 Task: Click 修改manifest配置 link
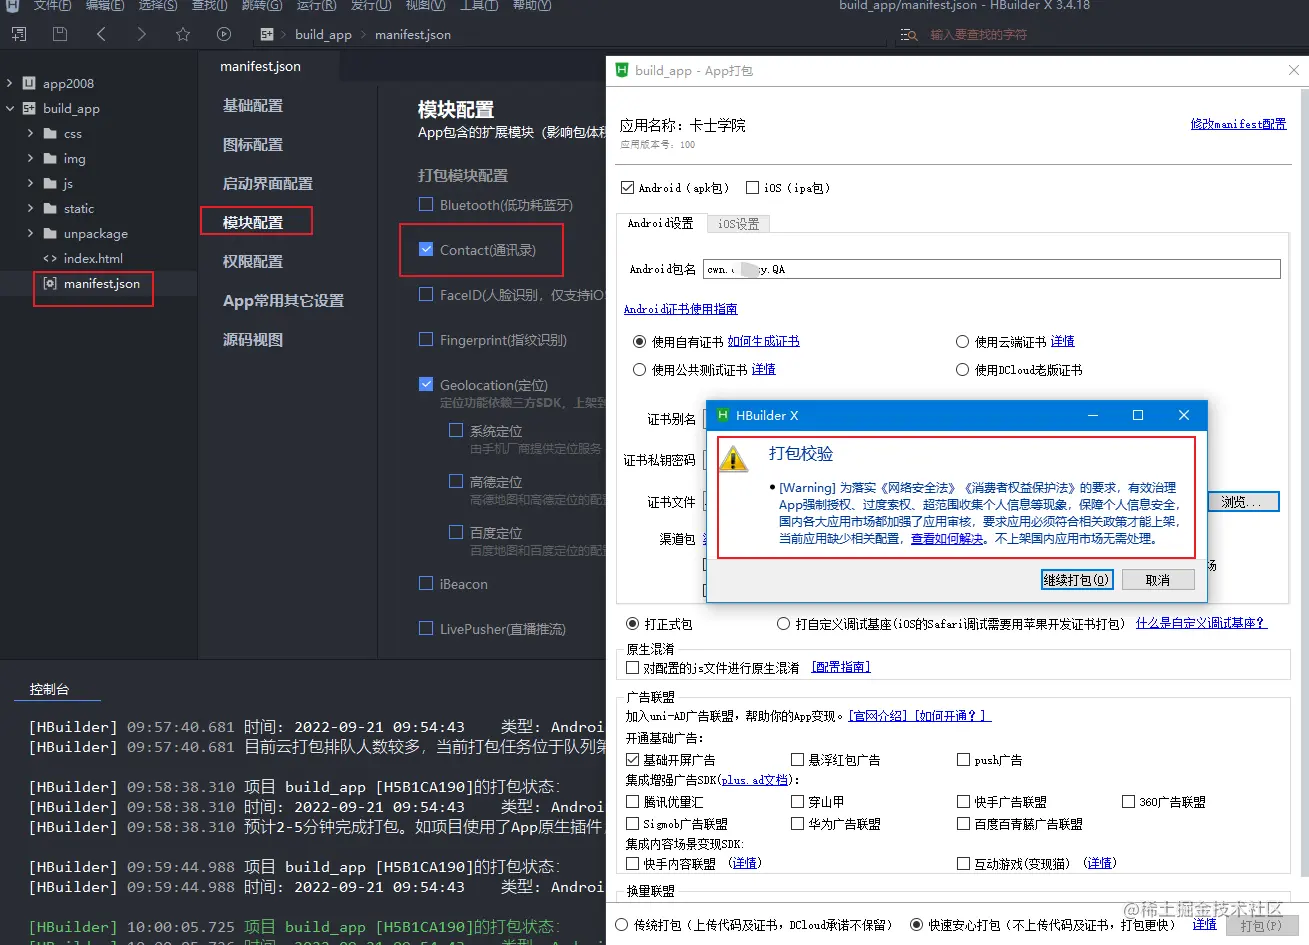1238,124
